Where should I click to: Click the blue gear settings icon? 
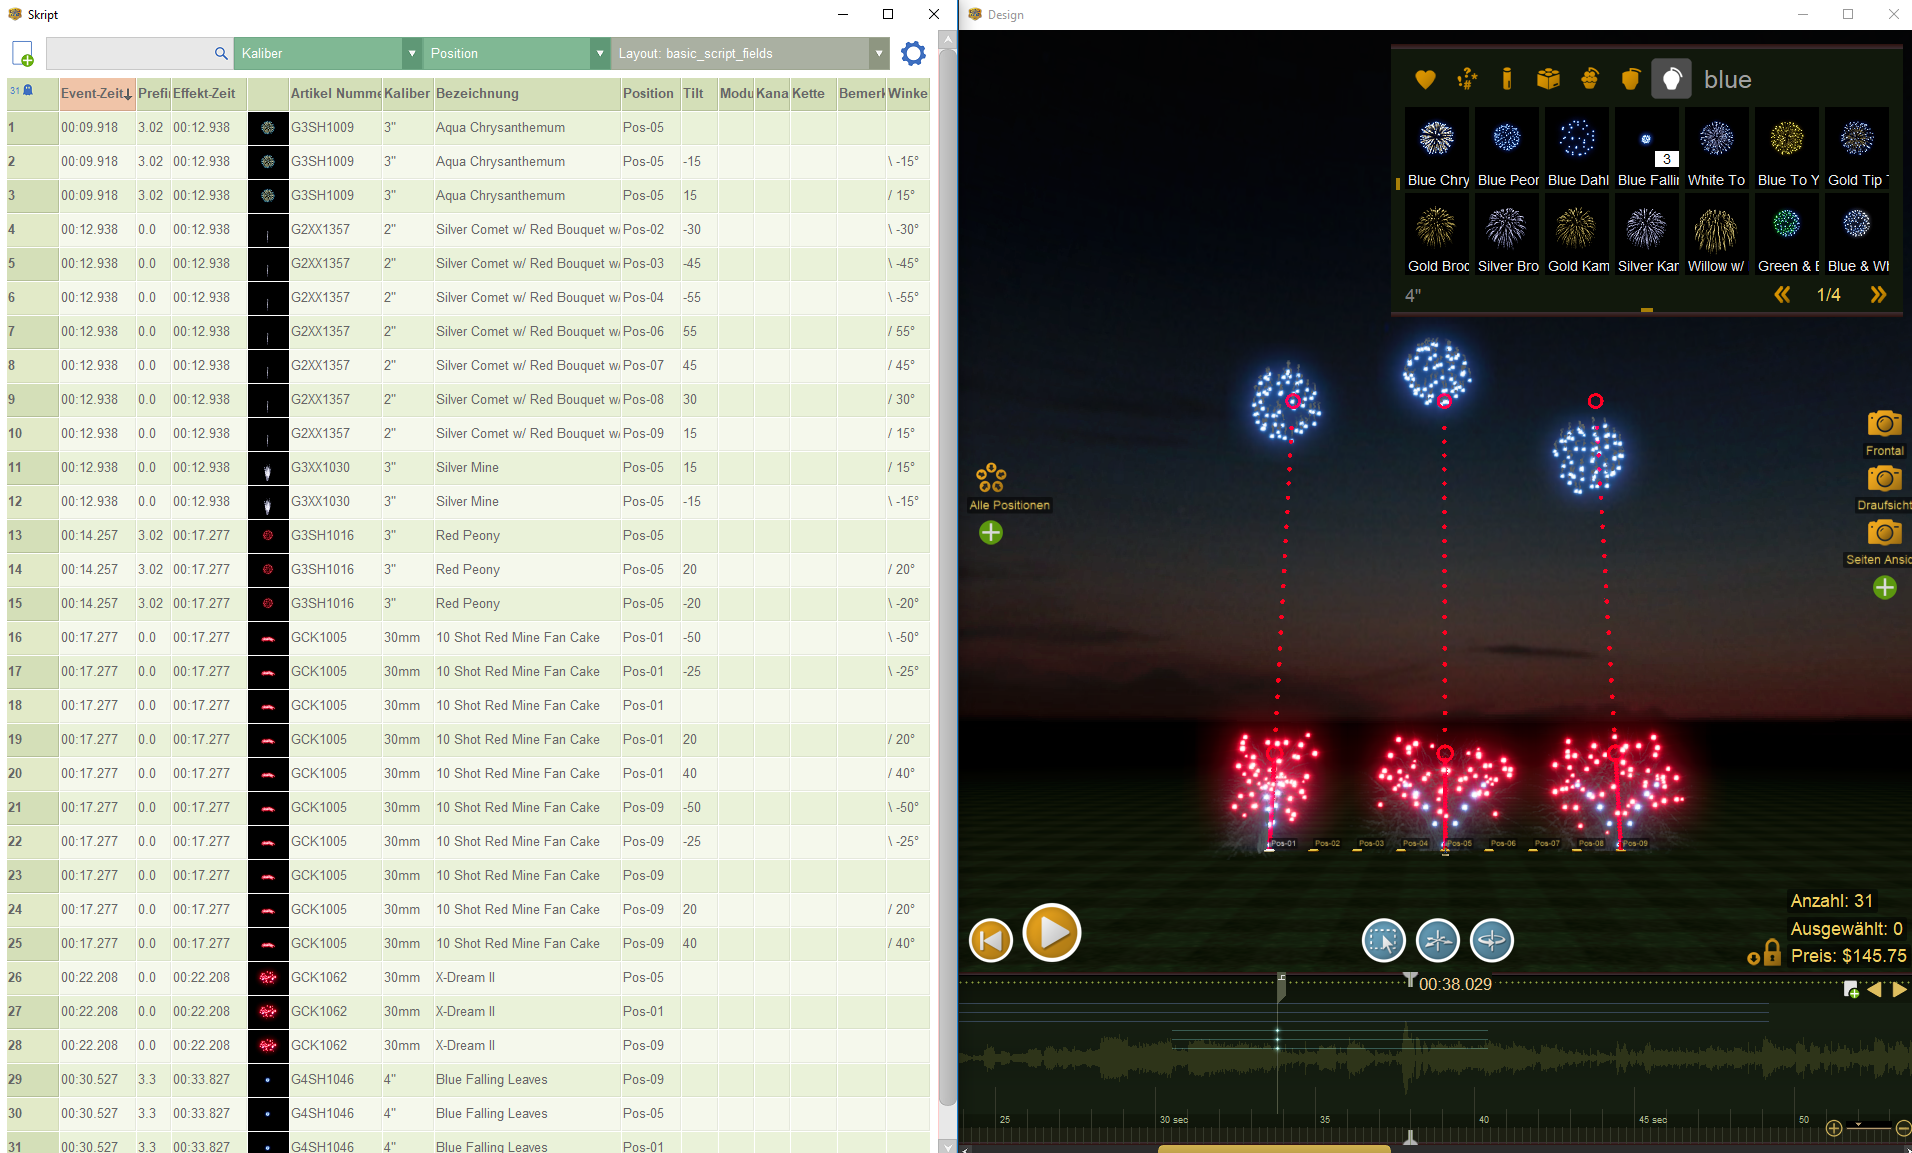[x=913, y=54]
